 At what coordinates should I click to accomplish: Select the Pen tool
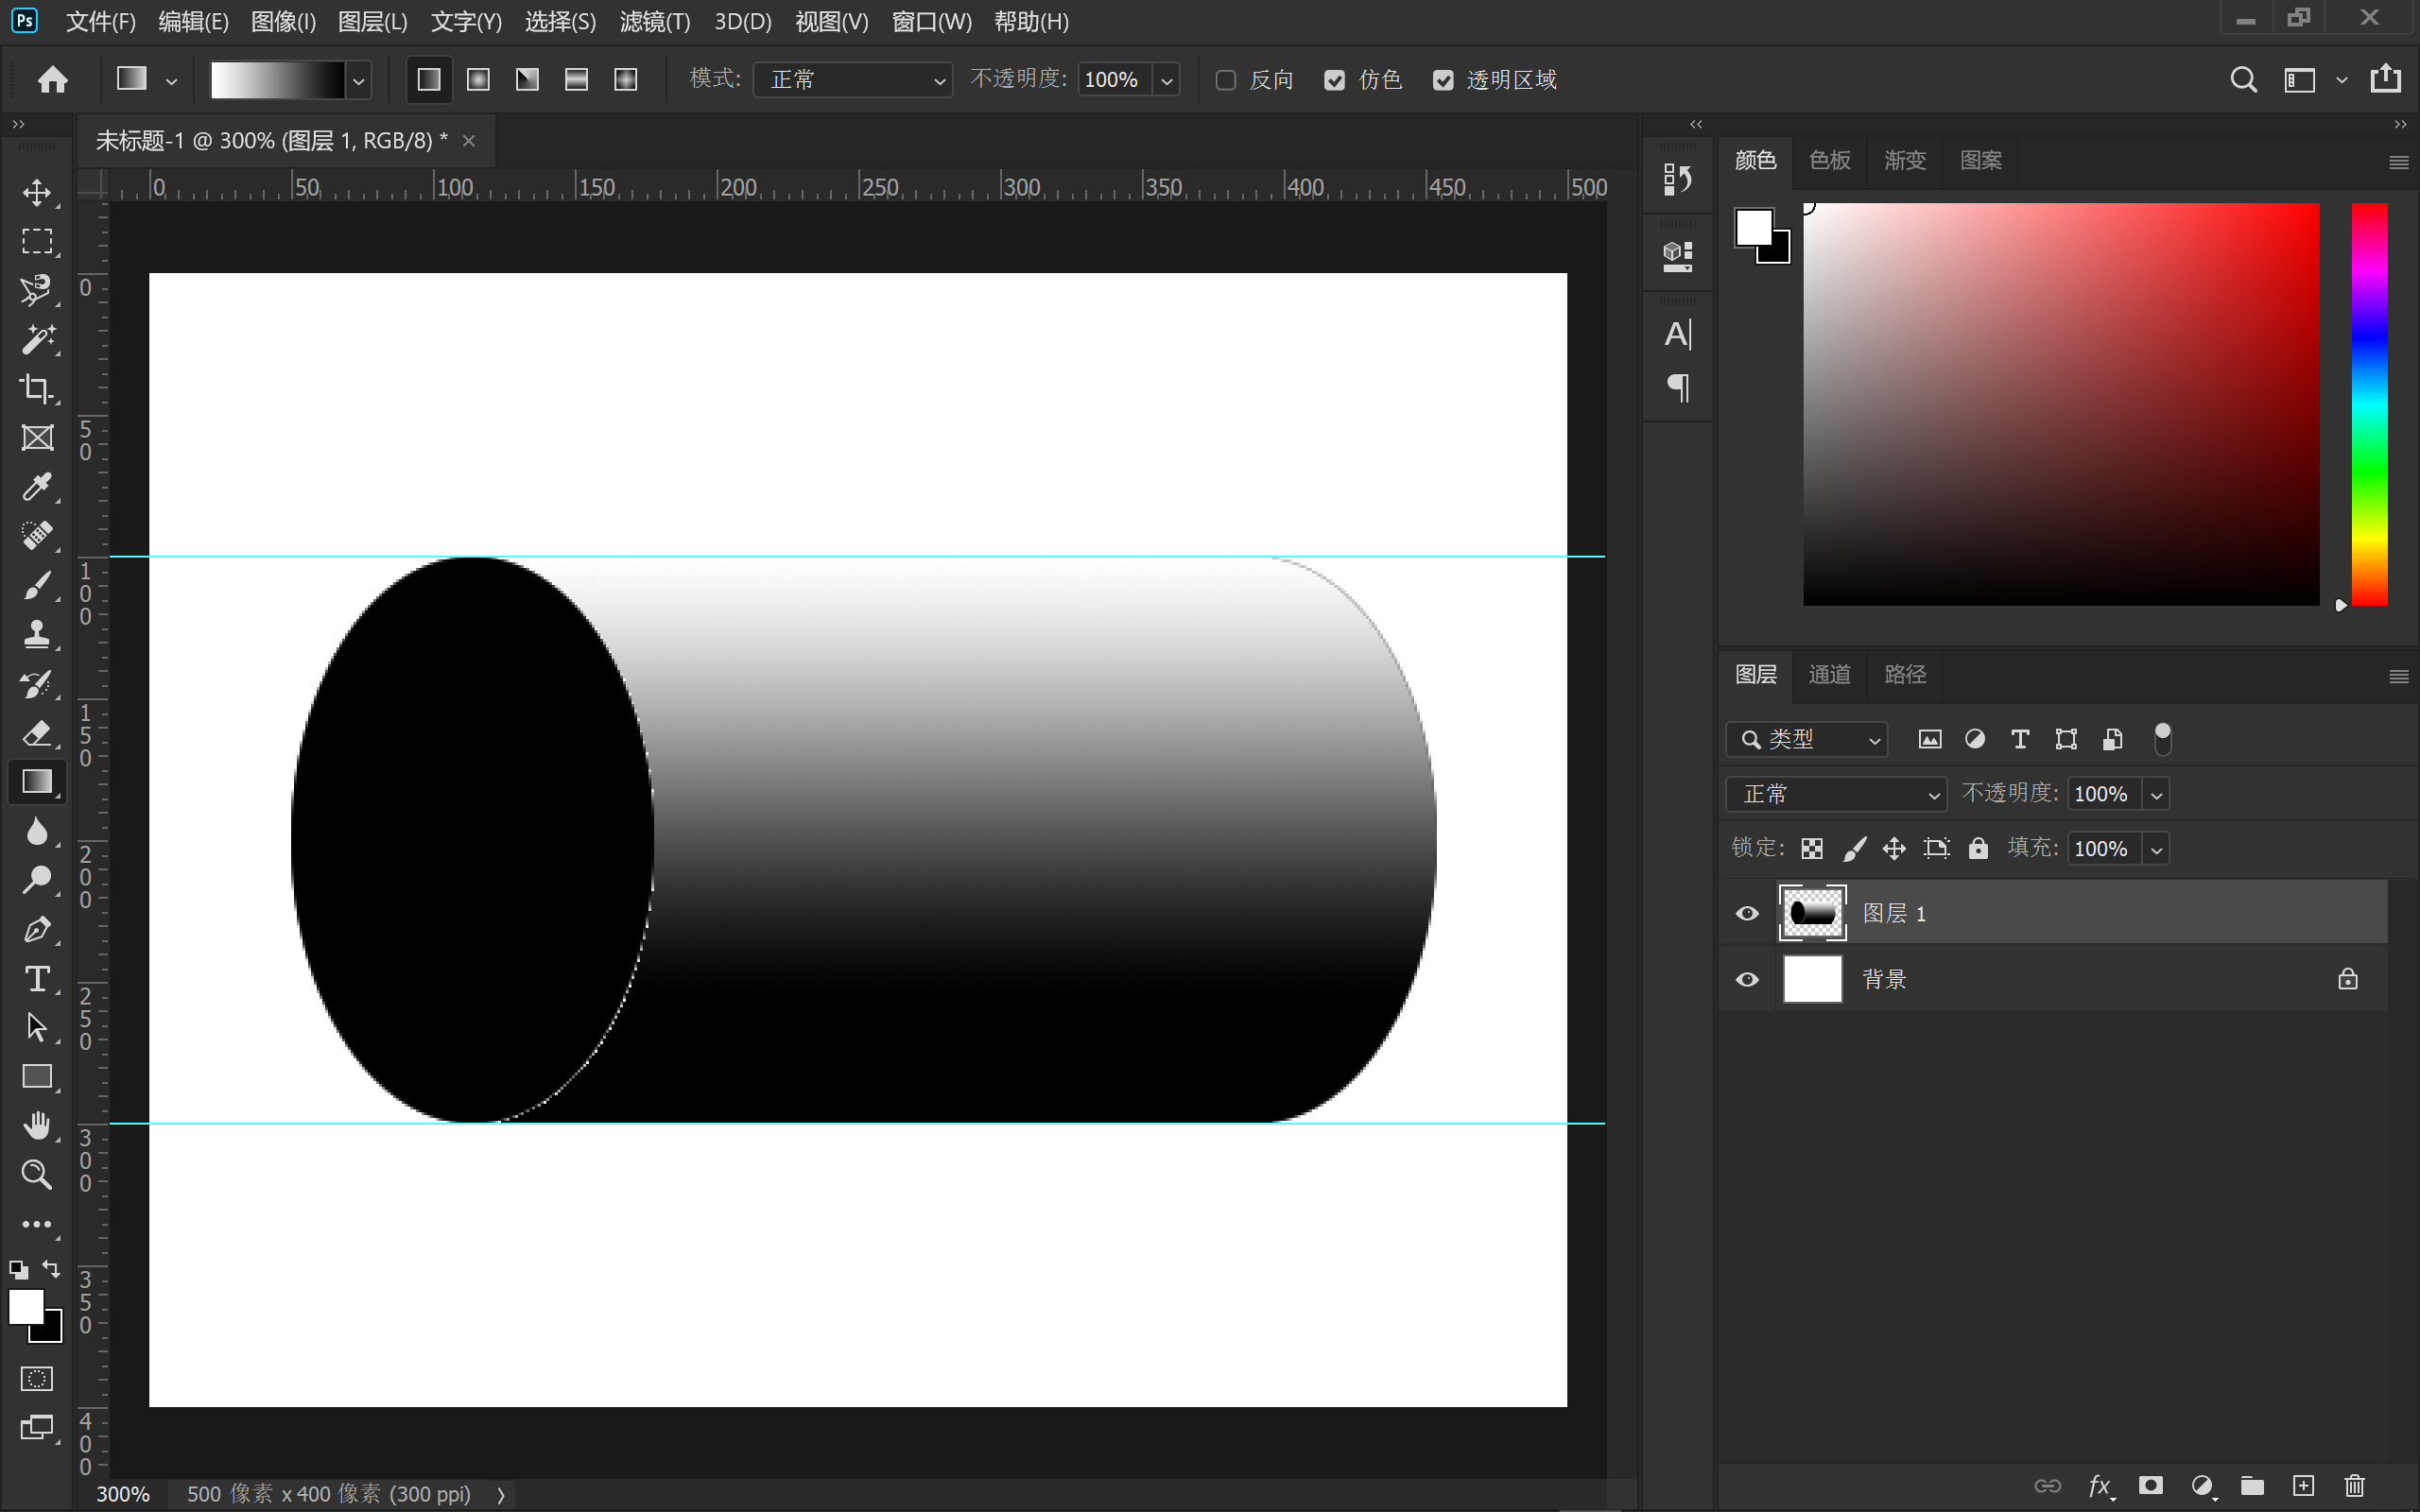[37, 929]
